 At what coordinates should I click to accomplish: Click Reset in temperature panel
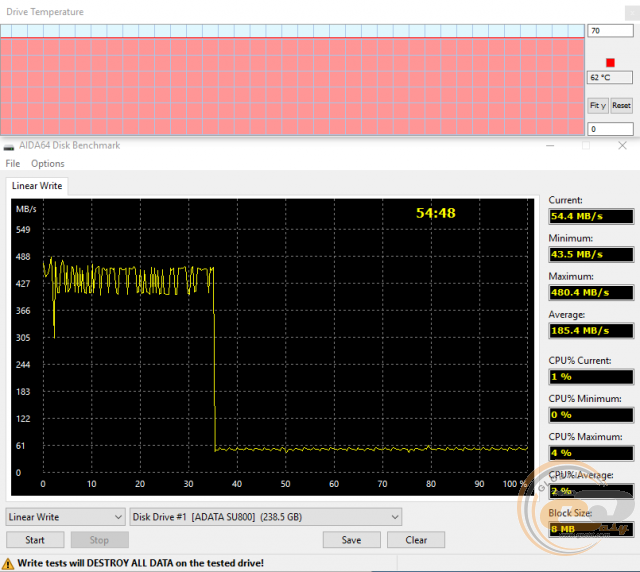[x=621, y=105]
